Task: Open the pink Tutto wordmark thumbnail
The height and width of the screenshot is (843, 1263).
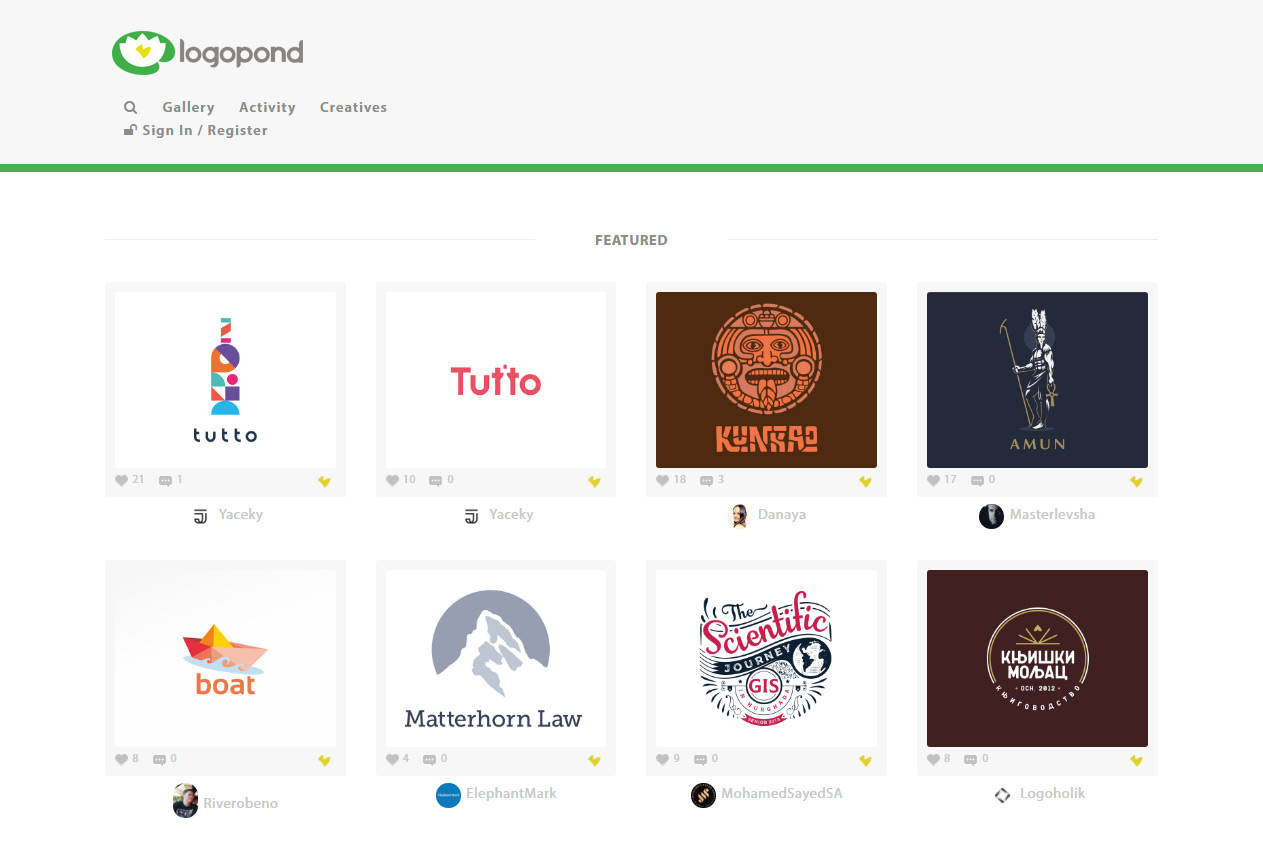Action: click(x=496, y=380)
